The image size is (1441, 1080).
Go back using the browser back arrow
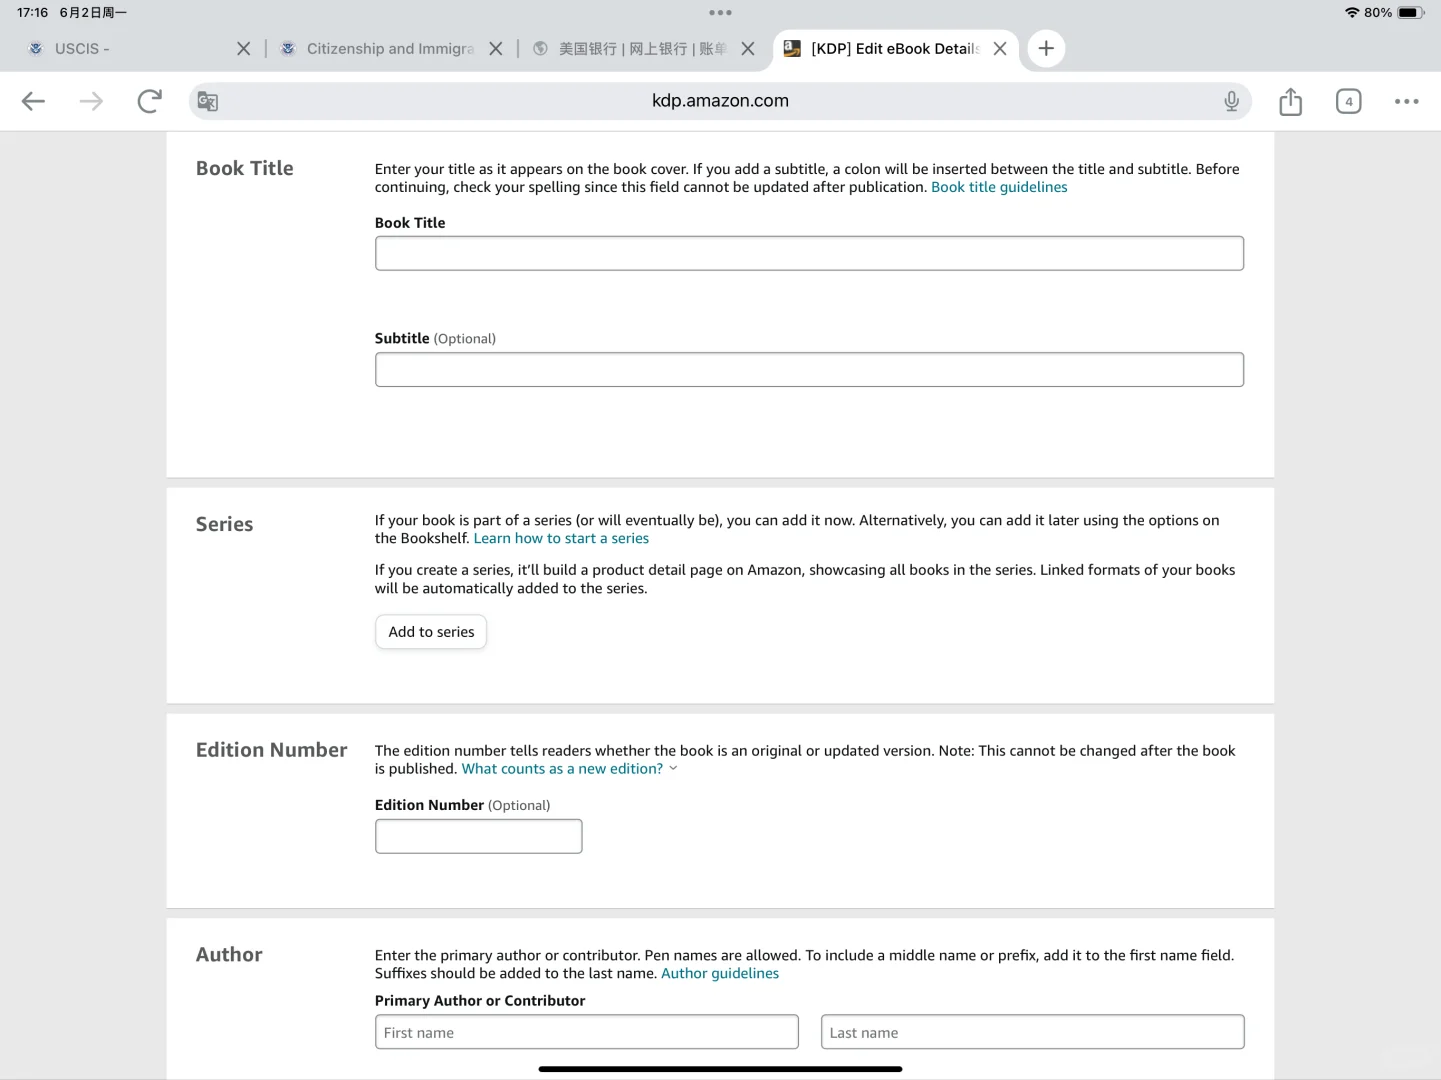click(x=34, y=101)
